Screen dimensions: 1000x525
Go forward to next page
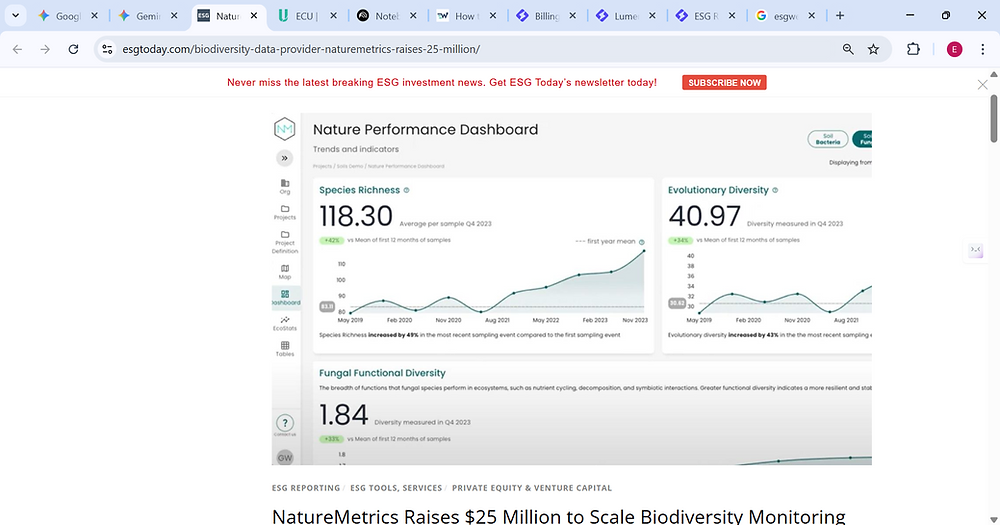coord(45,49)
